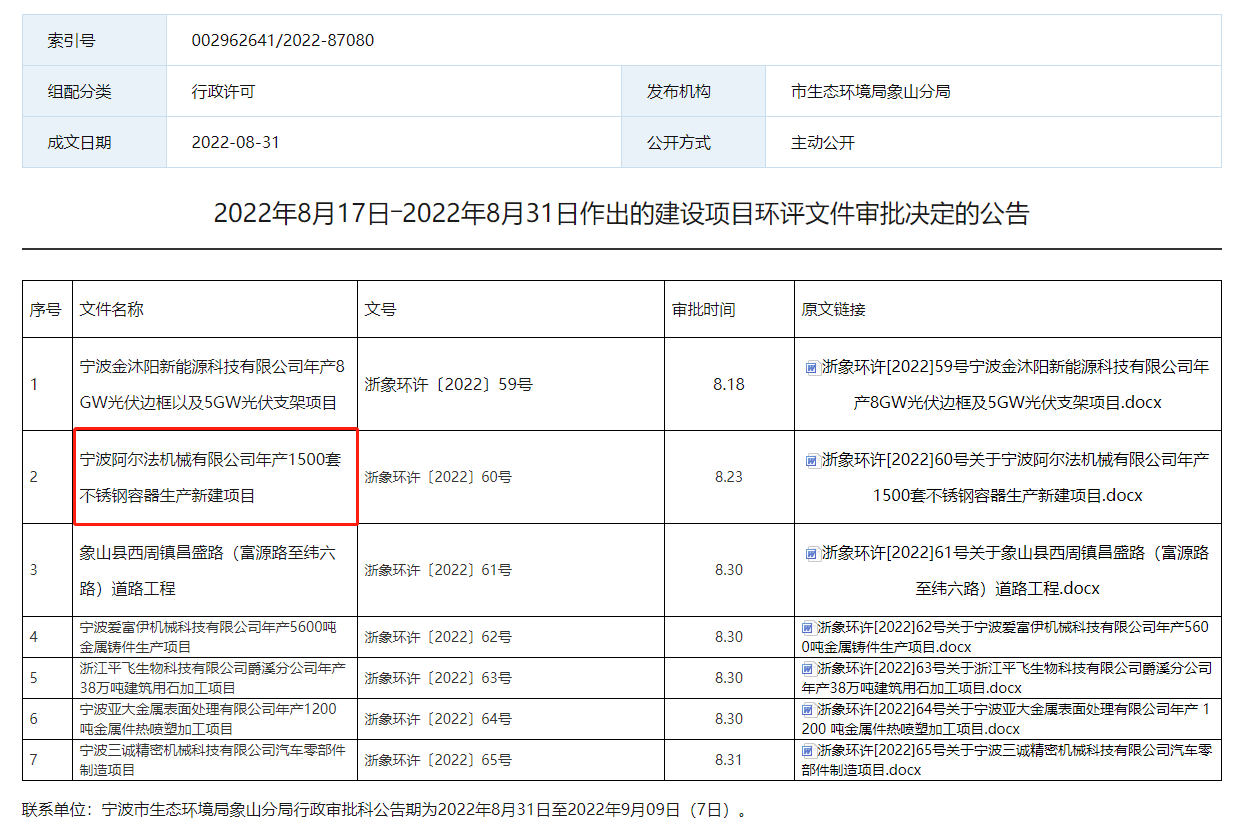
Task: Click the docx file icon beside the 65号 link
Action: pos(808,750)
